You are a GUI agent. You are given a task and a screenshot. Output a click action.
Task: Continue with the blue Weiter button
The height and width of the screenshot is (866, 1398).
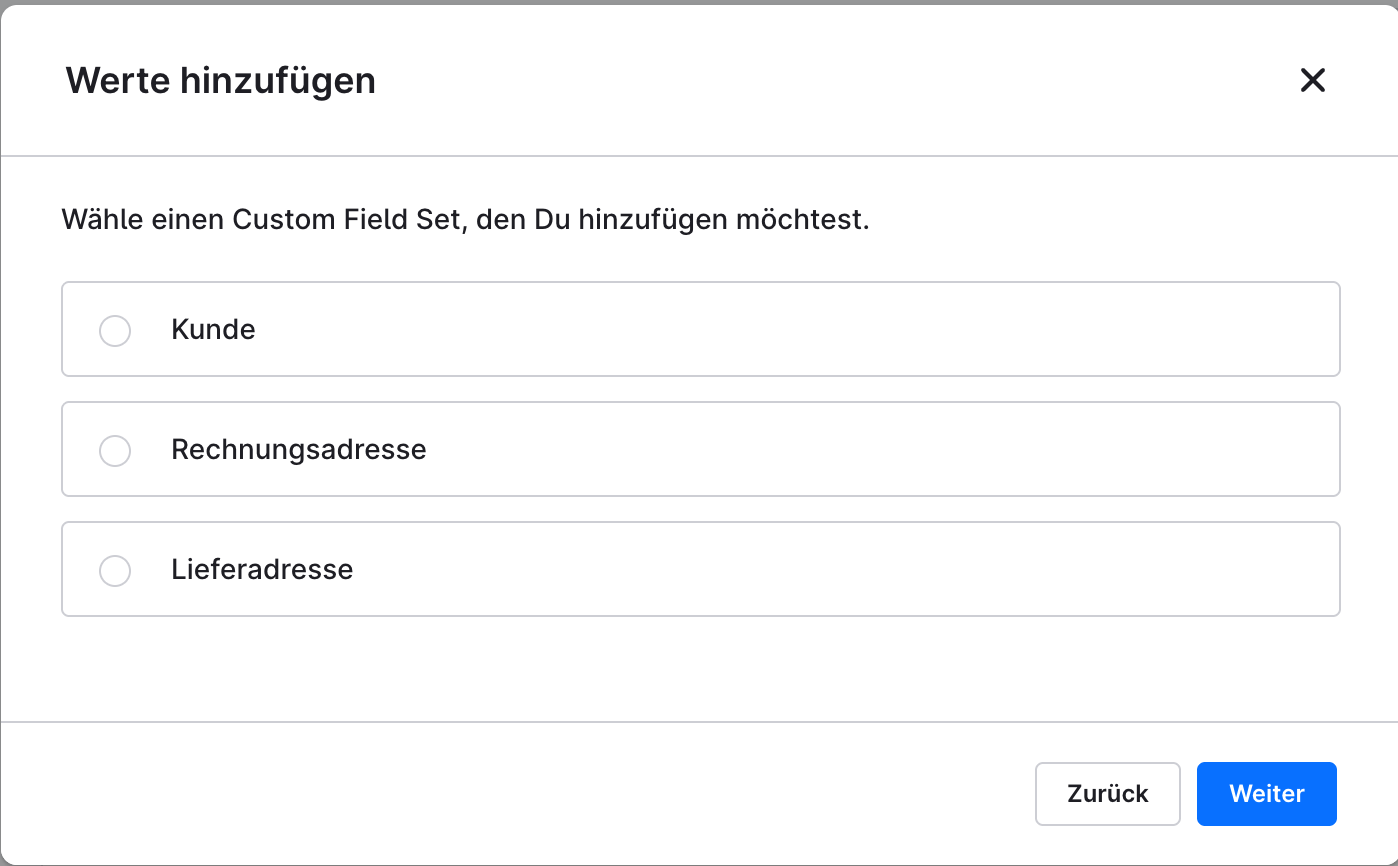point(1266,793)
